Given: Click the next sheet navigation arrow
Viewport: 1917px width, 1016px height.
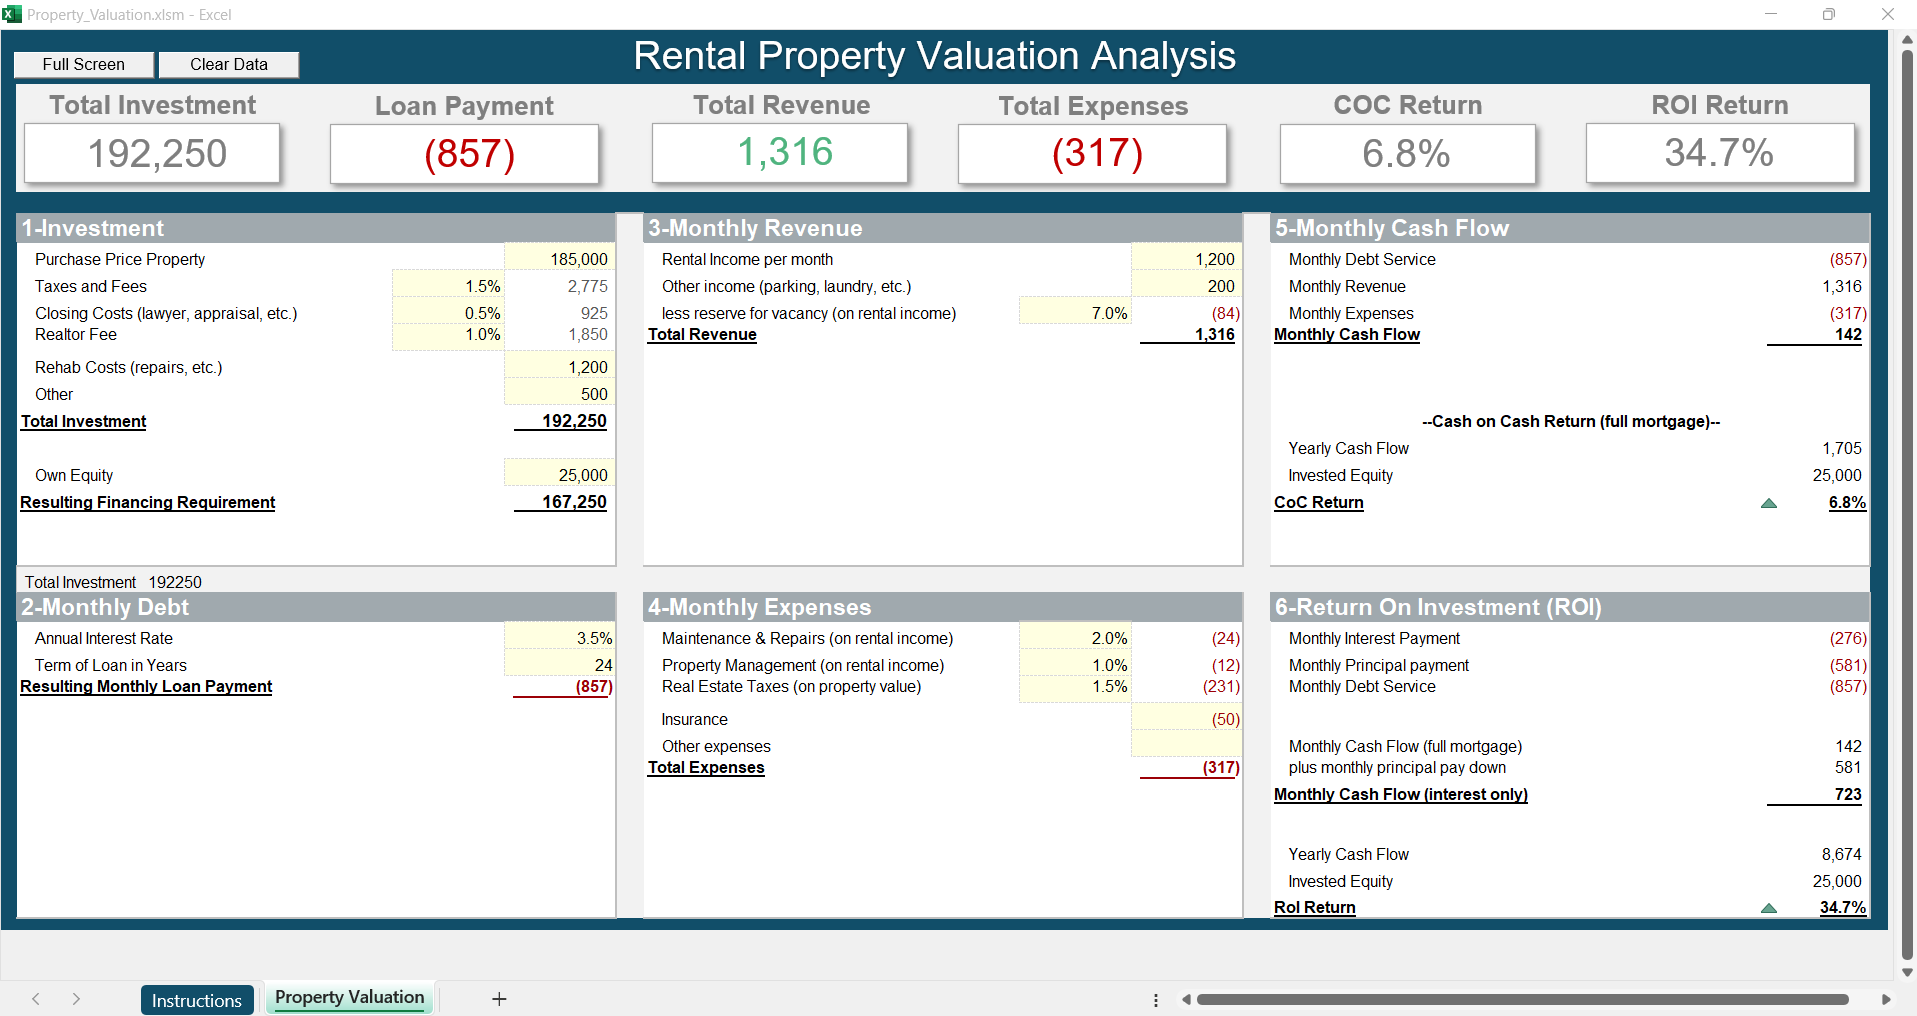Looking at the screenshot, I should (76, 999).
